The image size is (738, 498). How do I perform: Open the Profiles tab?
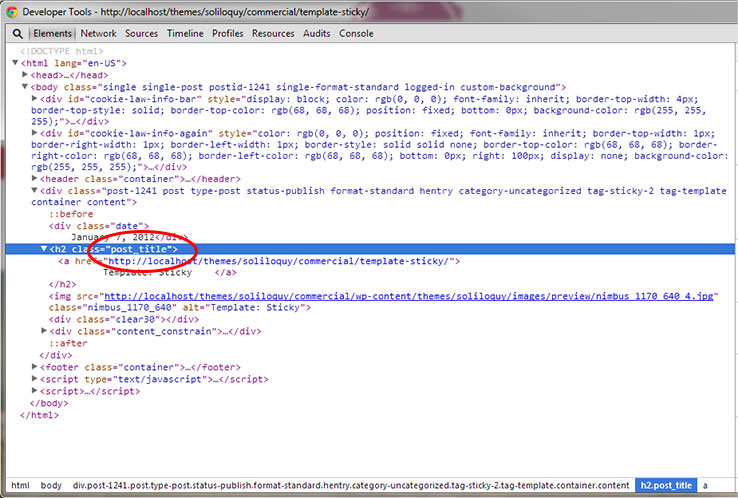tap(228, 33)
